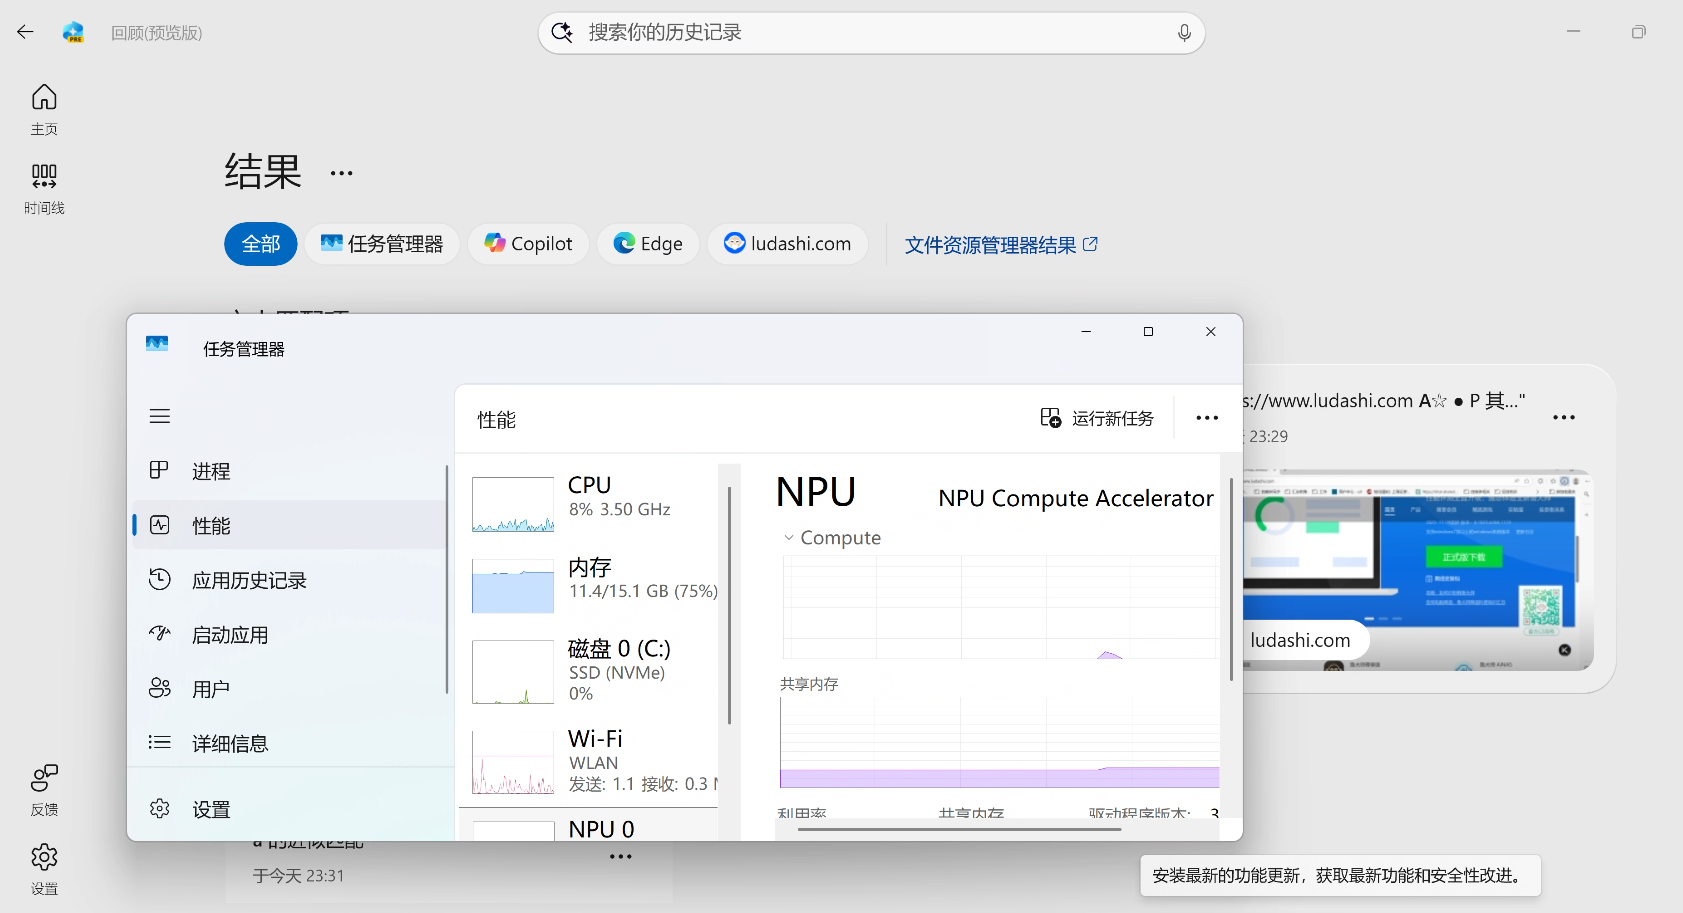The height and width of the screenshot is (913, 1683).
Task: Go back with the arrow in Recall
Action: pyautogui.click(x=25, y=32)
